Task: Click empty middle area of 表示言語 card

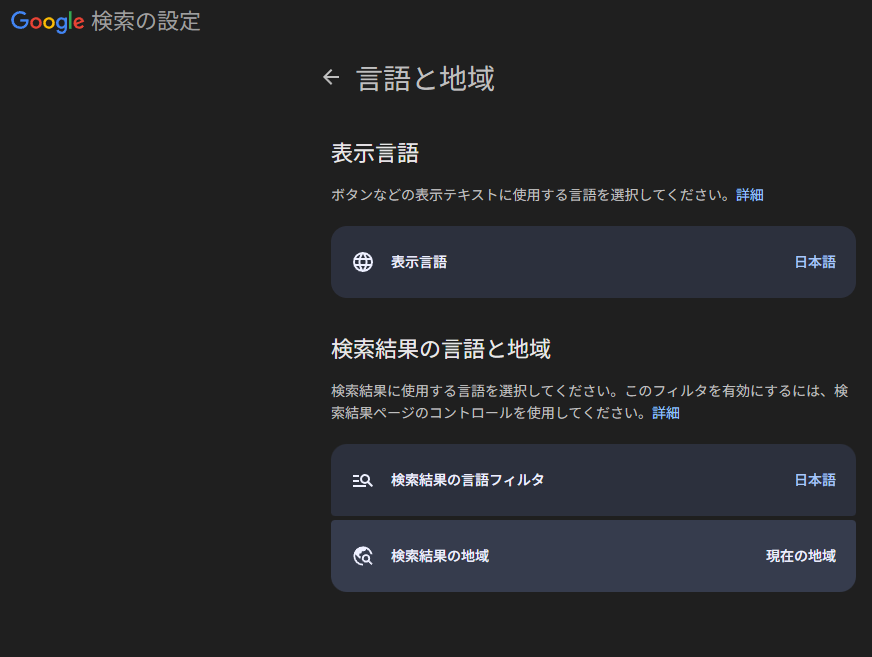Action: 620,262
